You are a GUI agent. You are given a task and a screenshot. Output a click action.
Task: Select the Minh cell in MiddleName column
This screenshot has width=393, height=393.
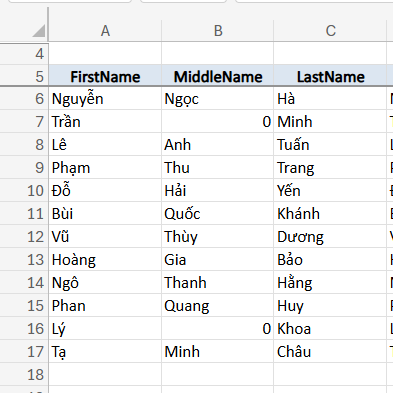(218, 352)
